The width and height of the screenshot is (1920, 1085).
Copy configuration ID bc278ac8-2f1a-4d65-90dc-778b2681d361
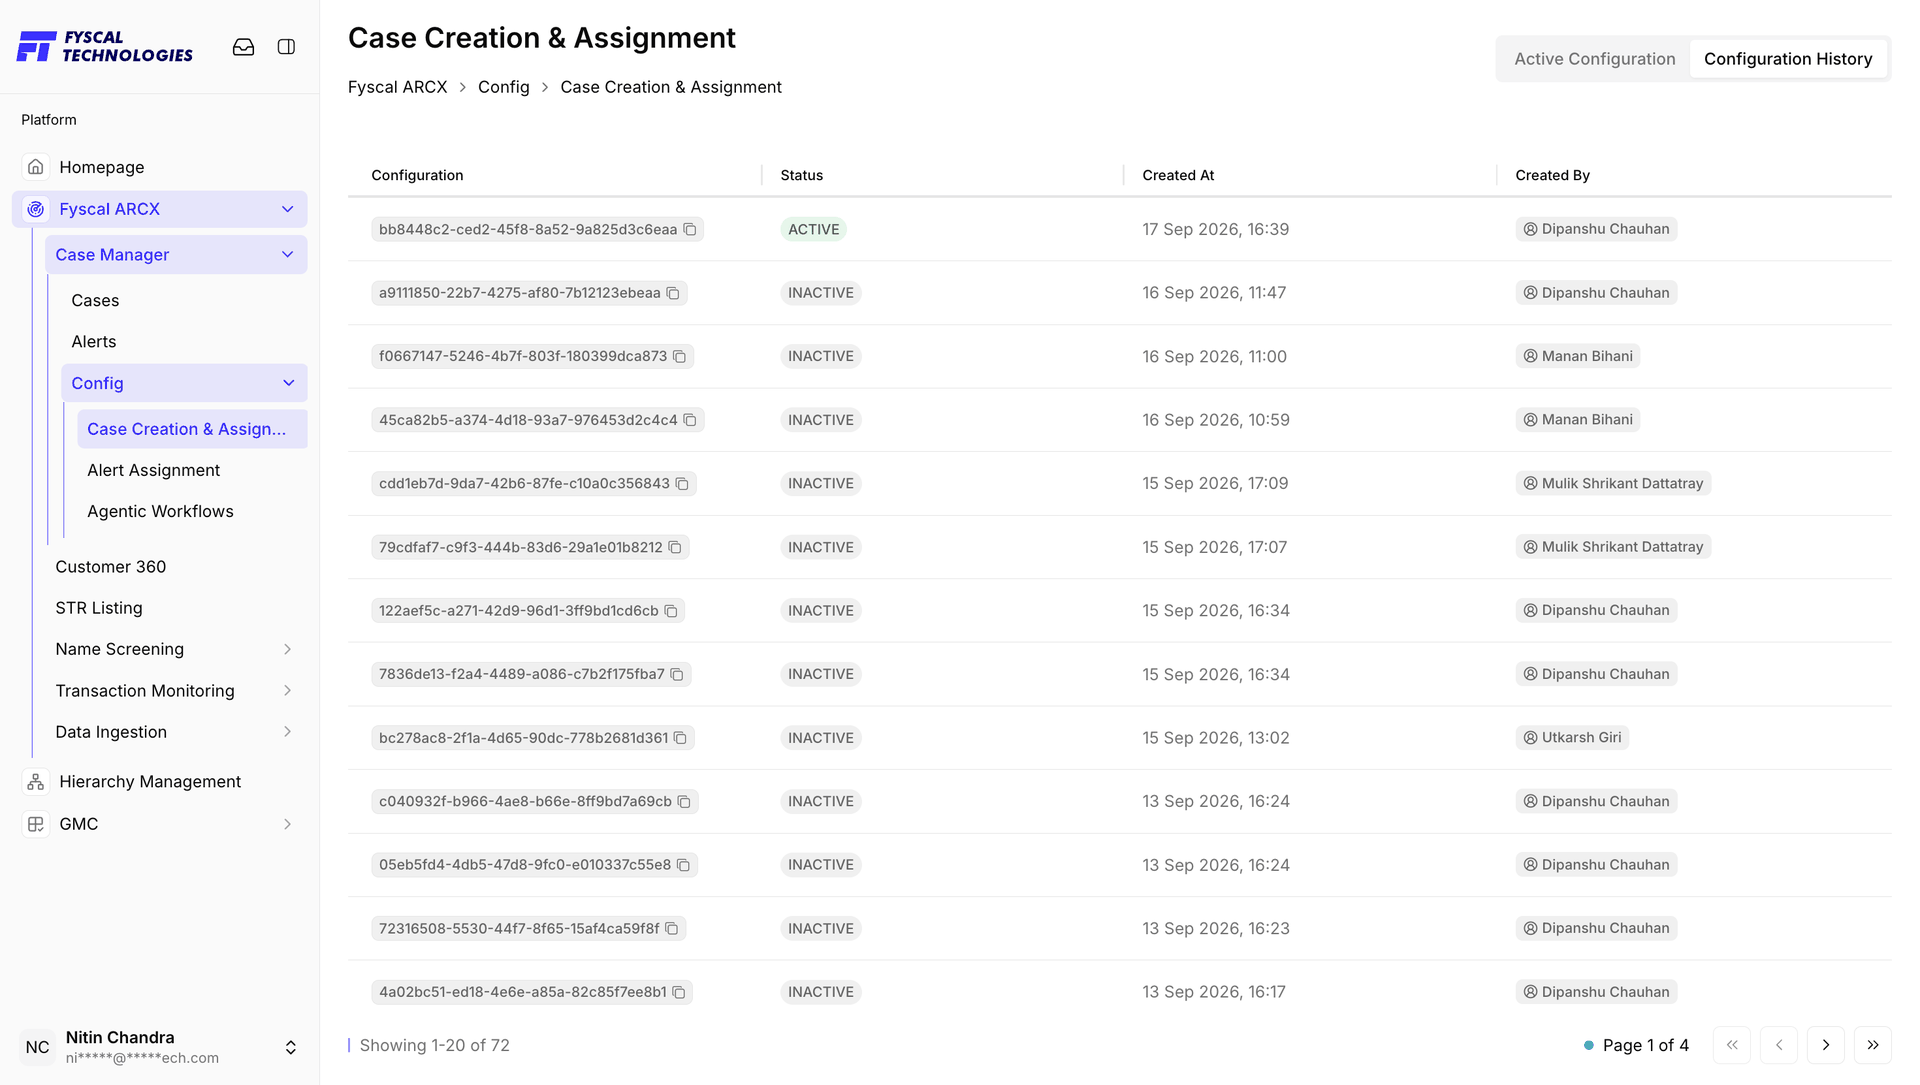[x=680, y=738]
